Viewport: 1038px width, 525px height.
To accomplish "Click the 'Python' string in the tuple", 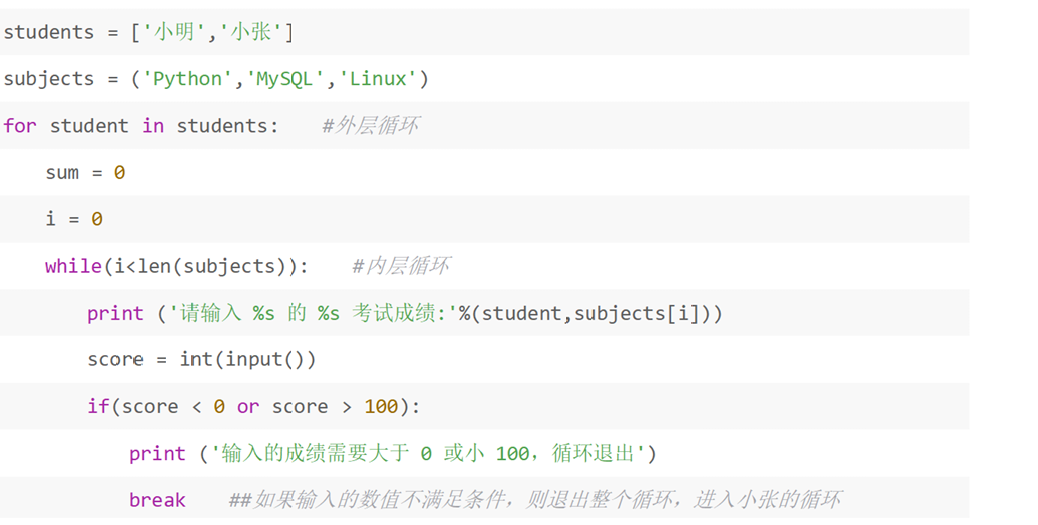I will [187, 79].
